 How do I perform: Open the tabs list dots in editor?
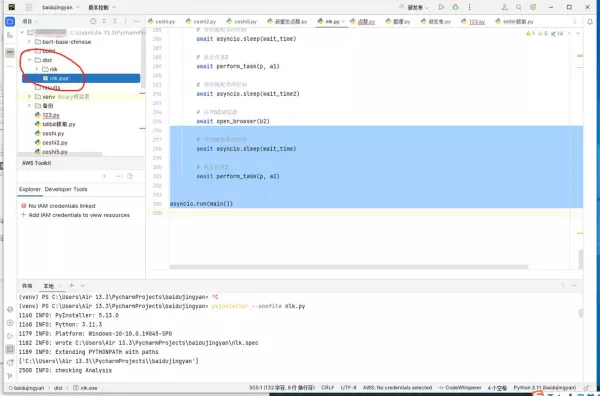coord(574,21)
